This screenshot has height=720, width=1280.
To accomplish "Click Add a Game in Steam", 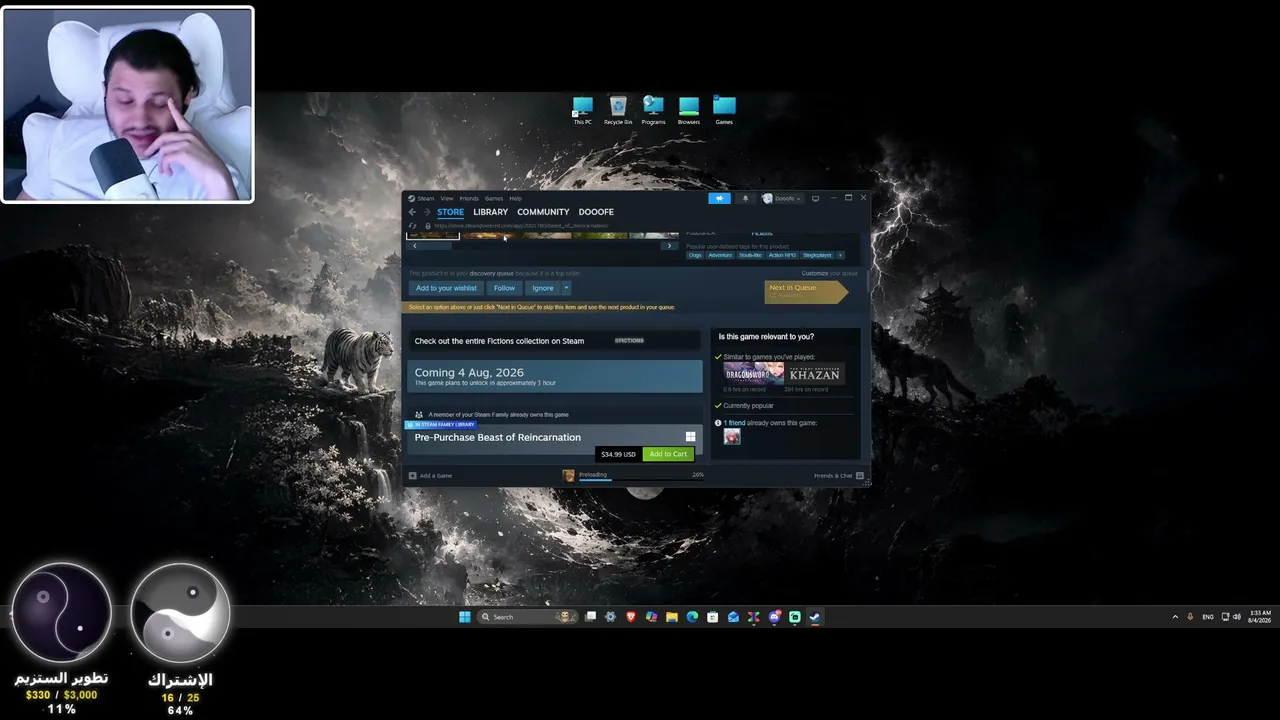I will (x=431, y=475).
